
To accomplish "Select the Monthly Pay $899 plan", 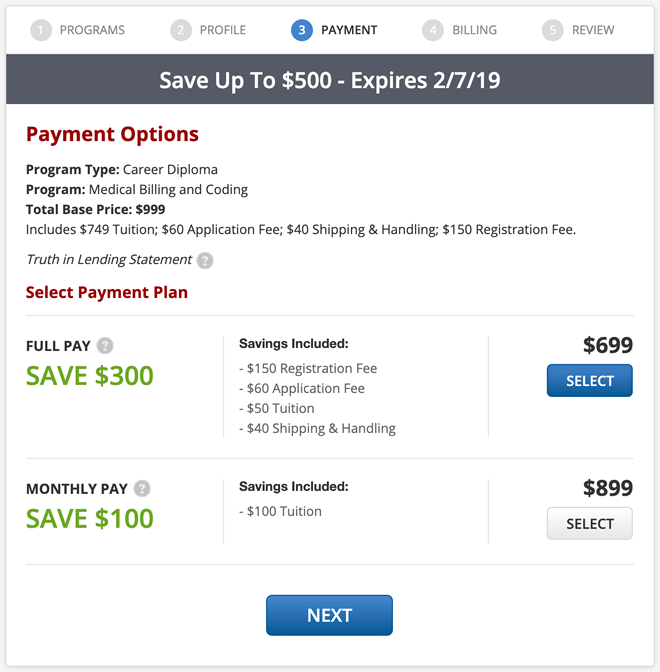I will (x=589, y=524).
